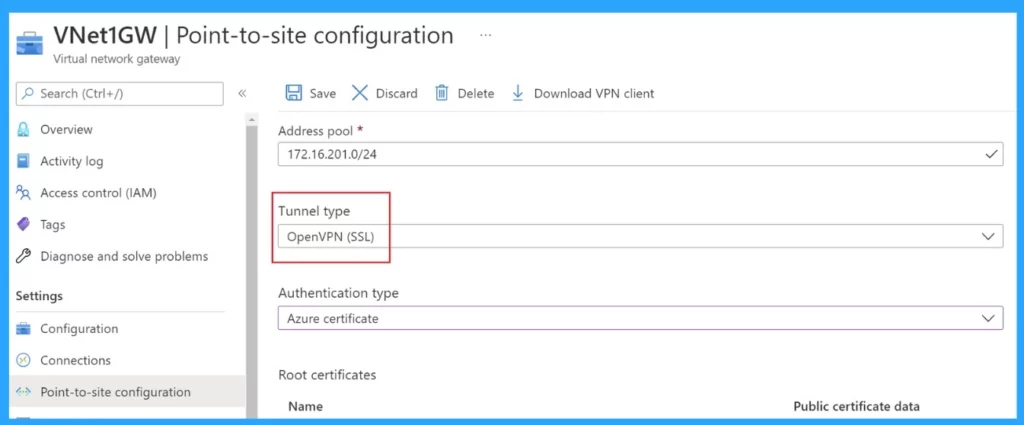This screenshot has height=425, width=1024.
Task: Click the Virtual network gateway subtitle
Action: pyautogui.click(x=116, y=59)
